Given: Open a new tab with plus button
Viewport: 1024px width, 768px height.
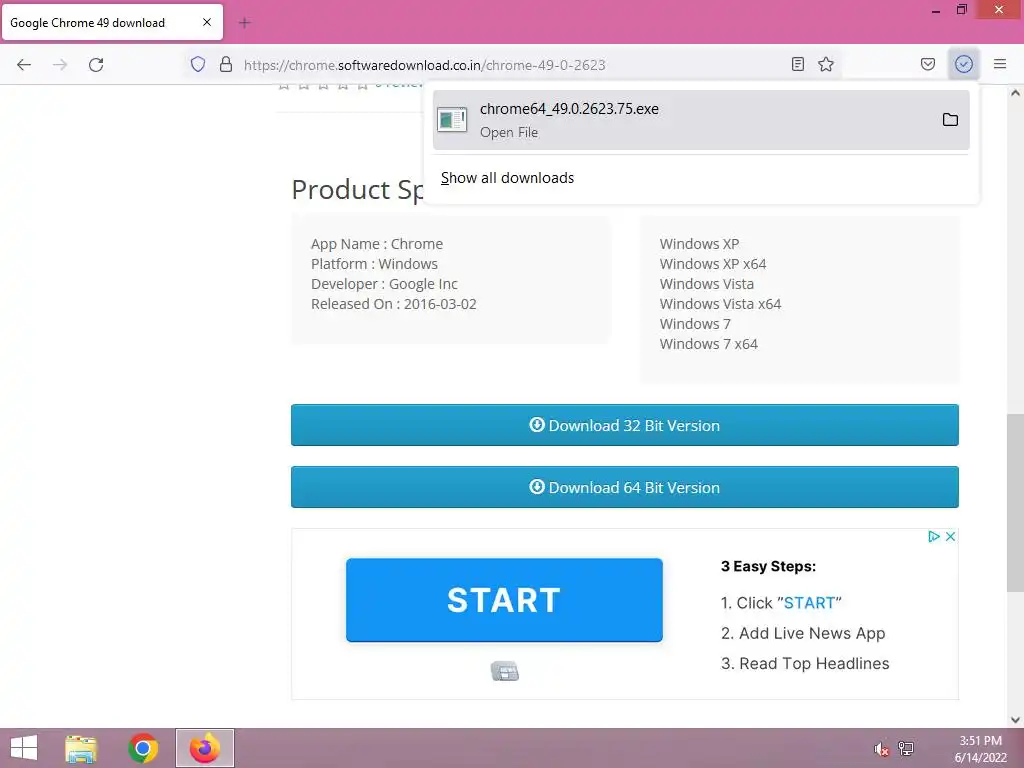Looking at the screenshot, I should 244,23.
